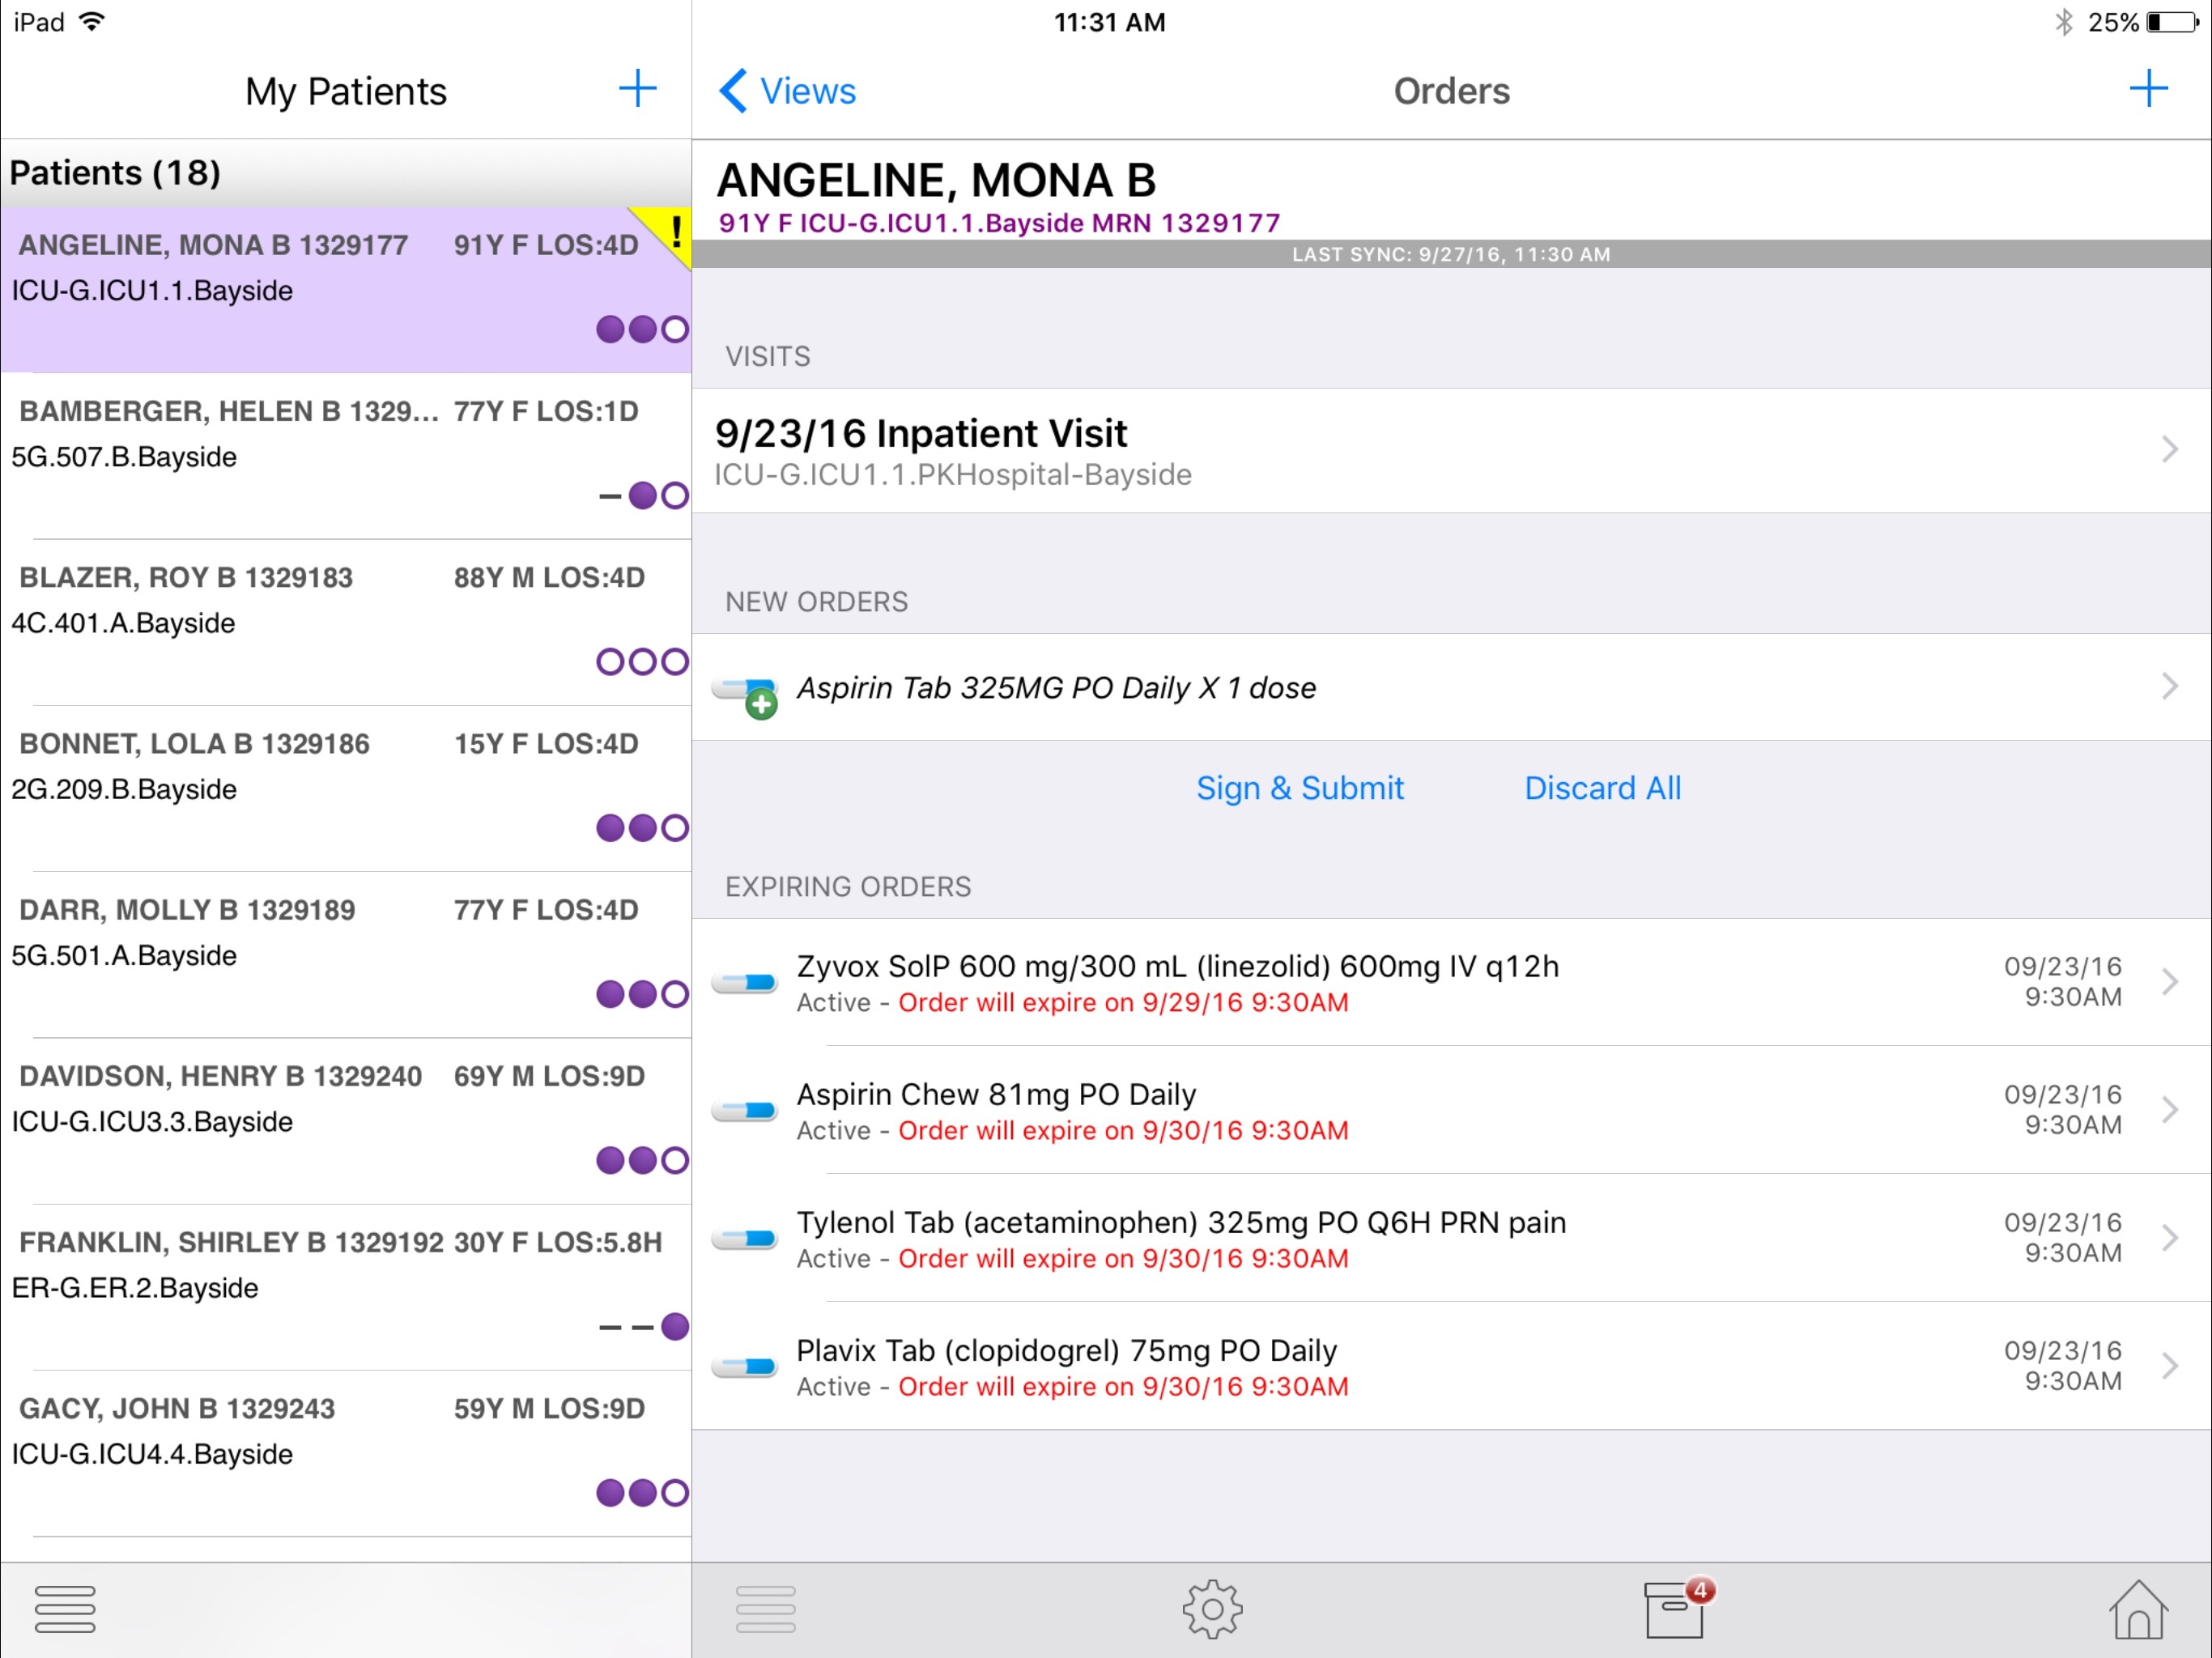This screenshot has height=1658, width=2212.
Task: Select patient DAVIDSON, HENRY B 1329240
Action: tap(346, 1120)
